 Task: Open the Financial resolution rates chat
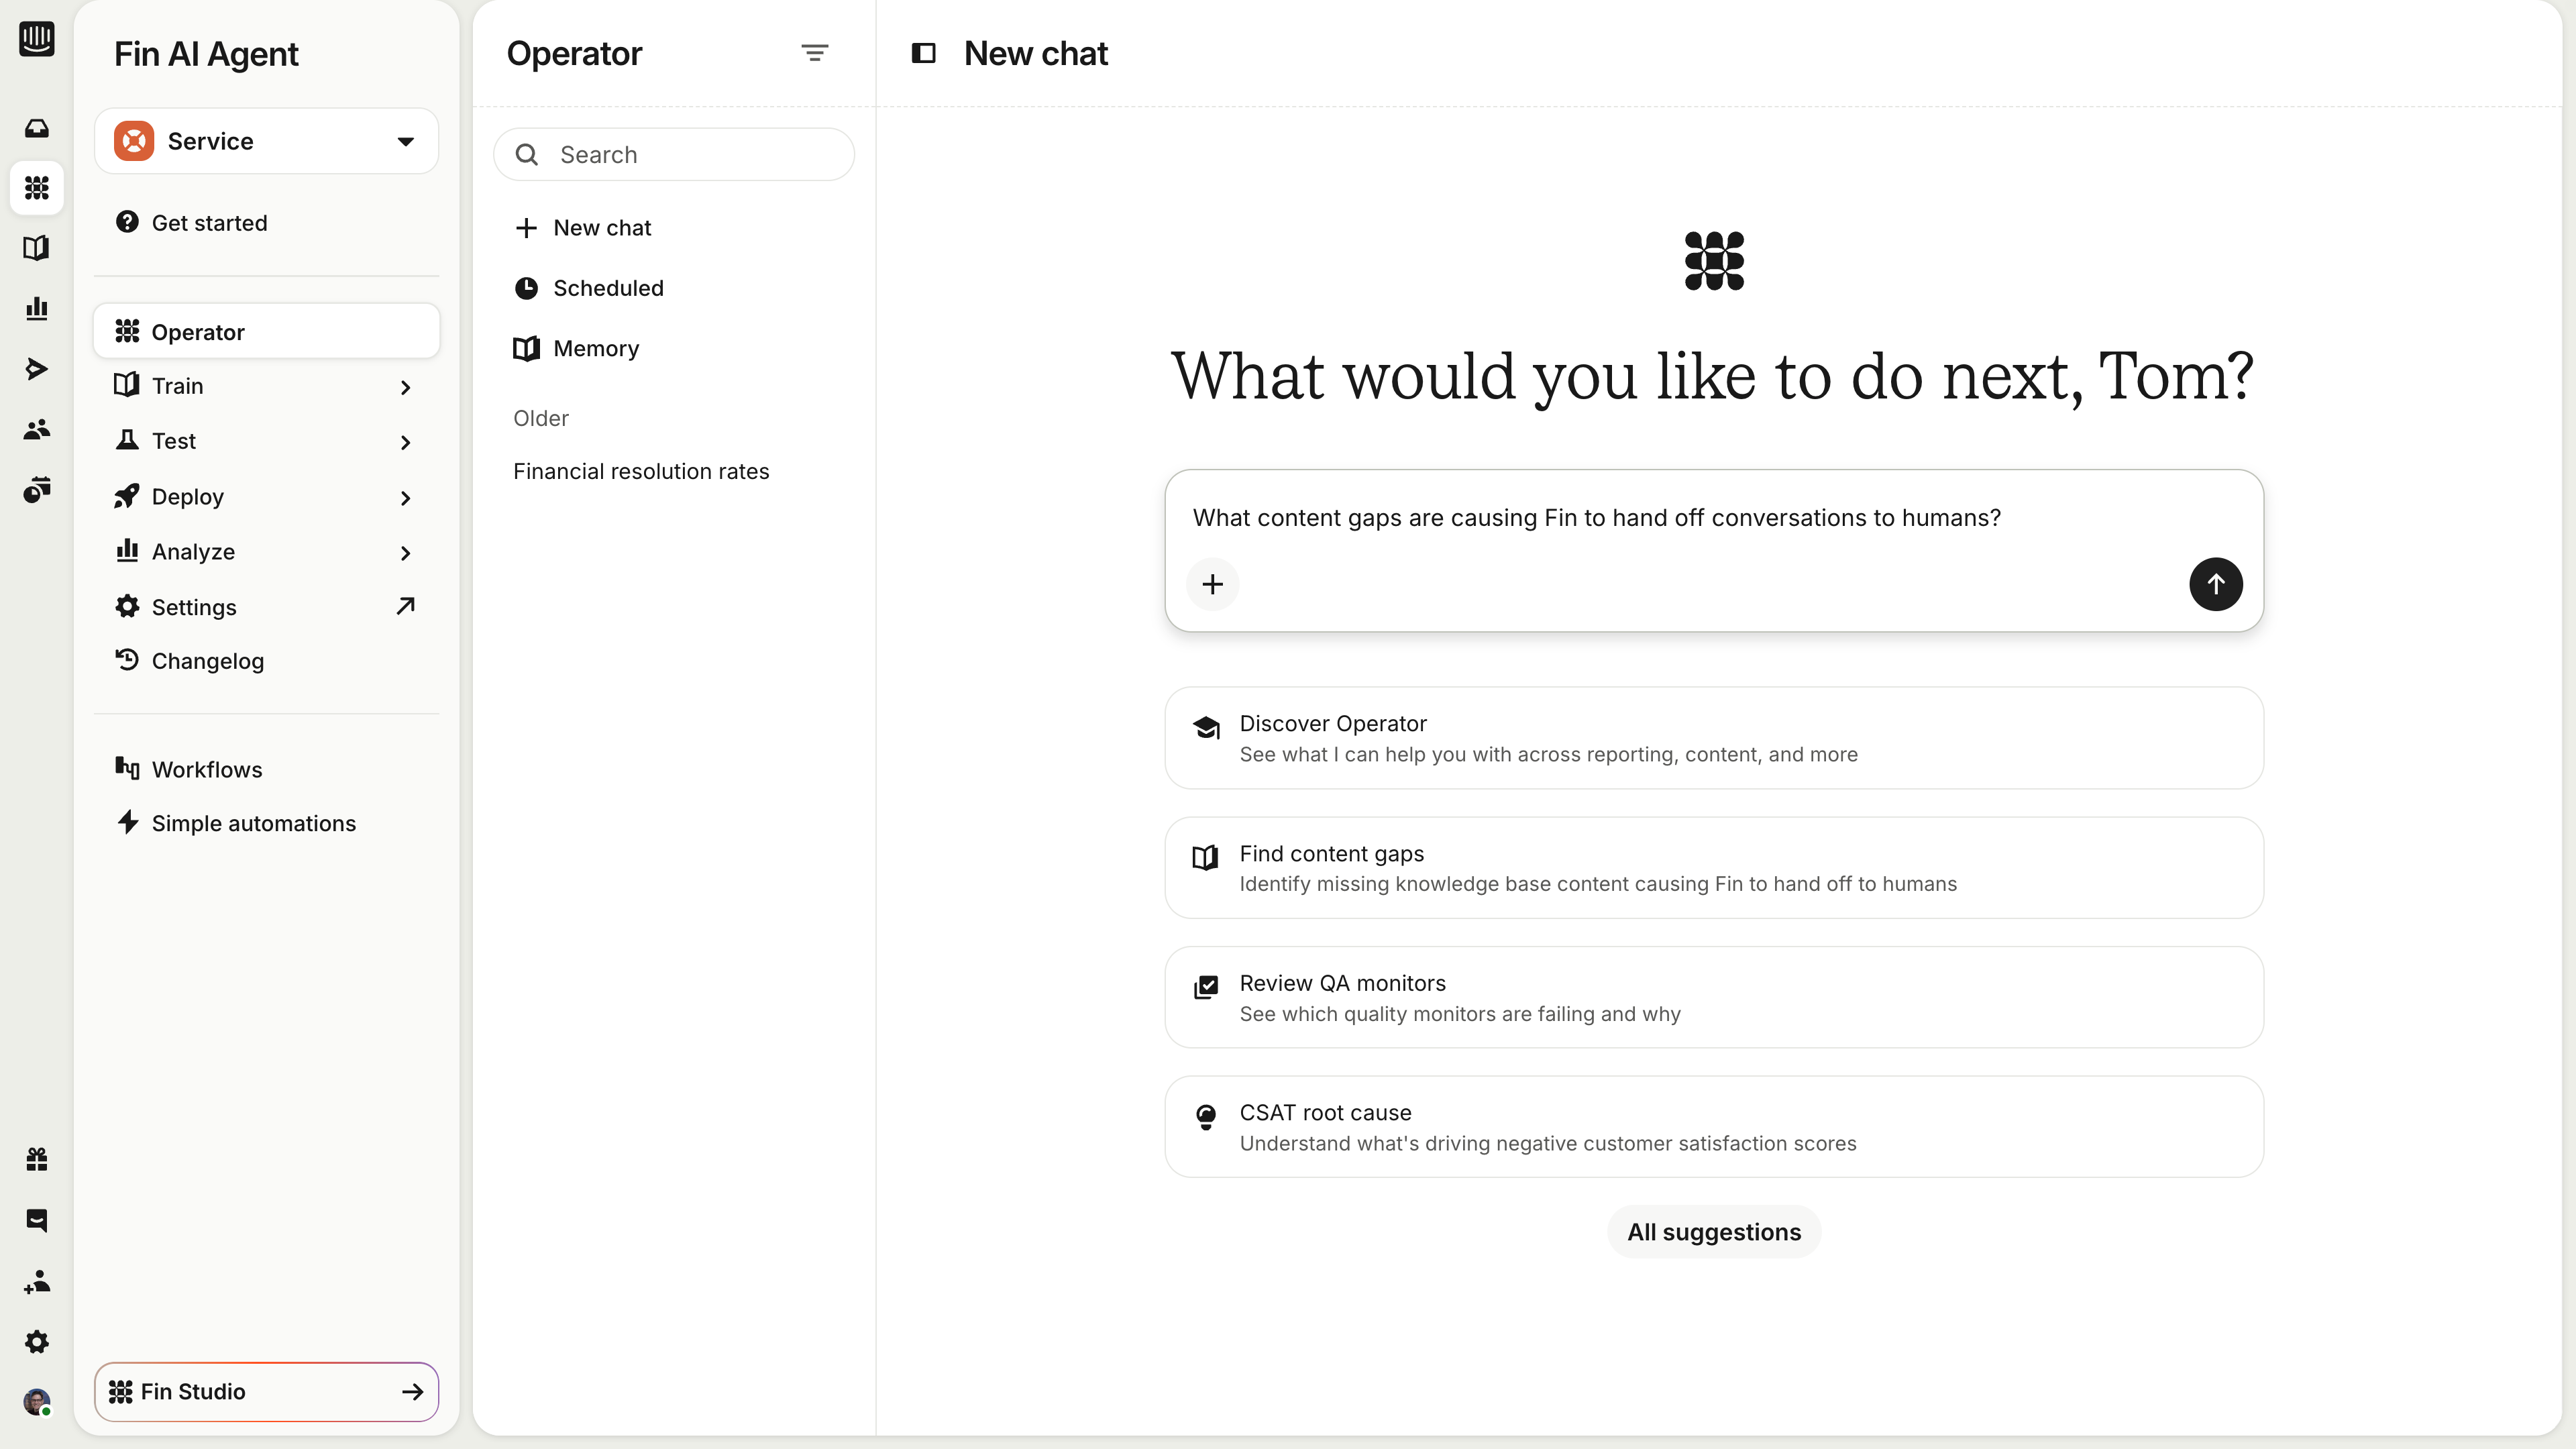pyautogui.click(x=641, y=471)
